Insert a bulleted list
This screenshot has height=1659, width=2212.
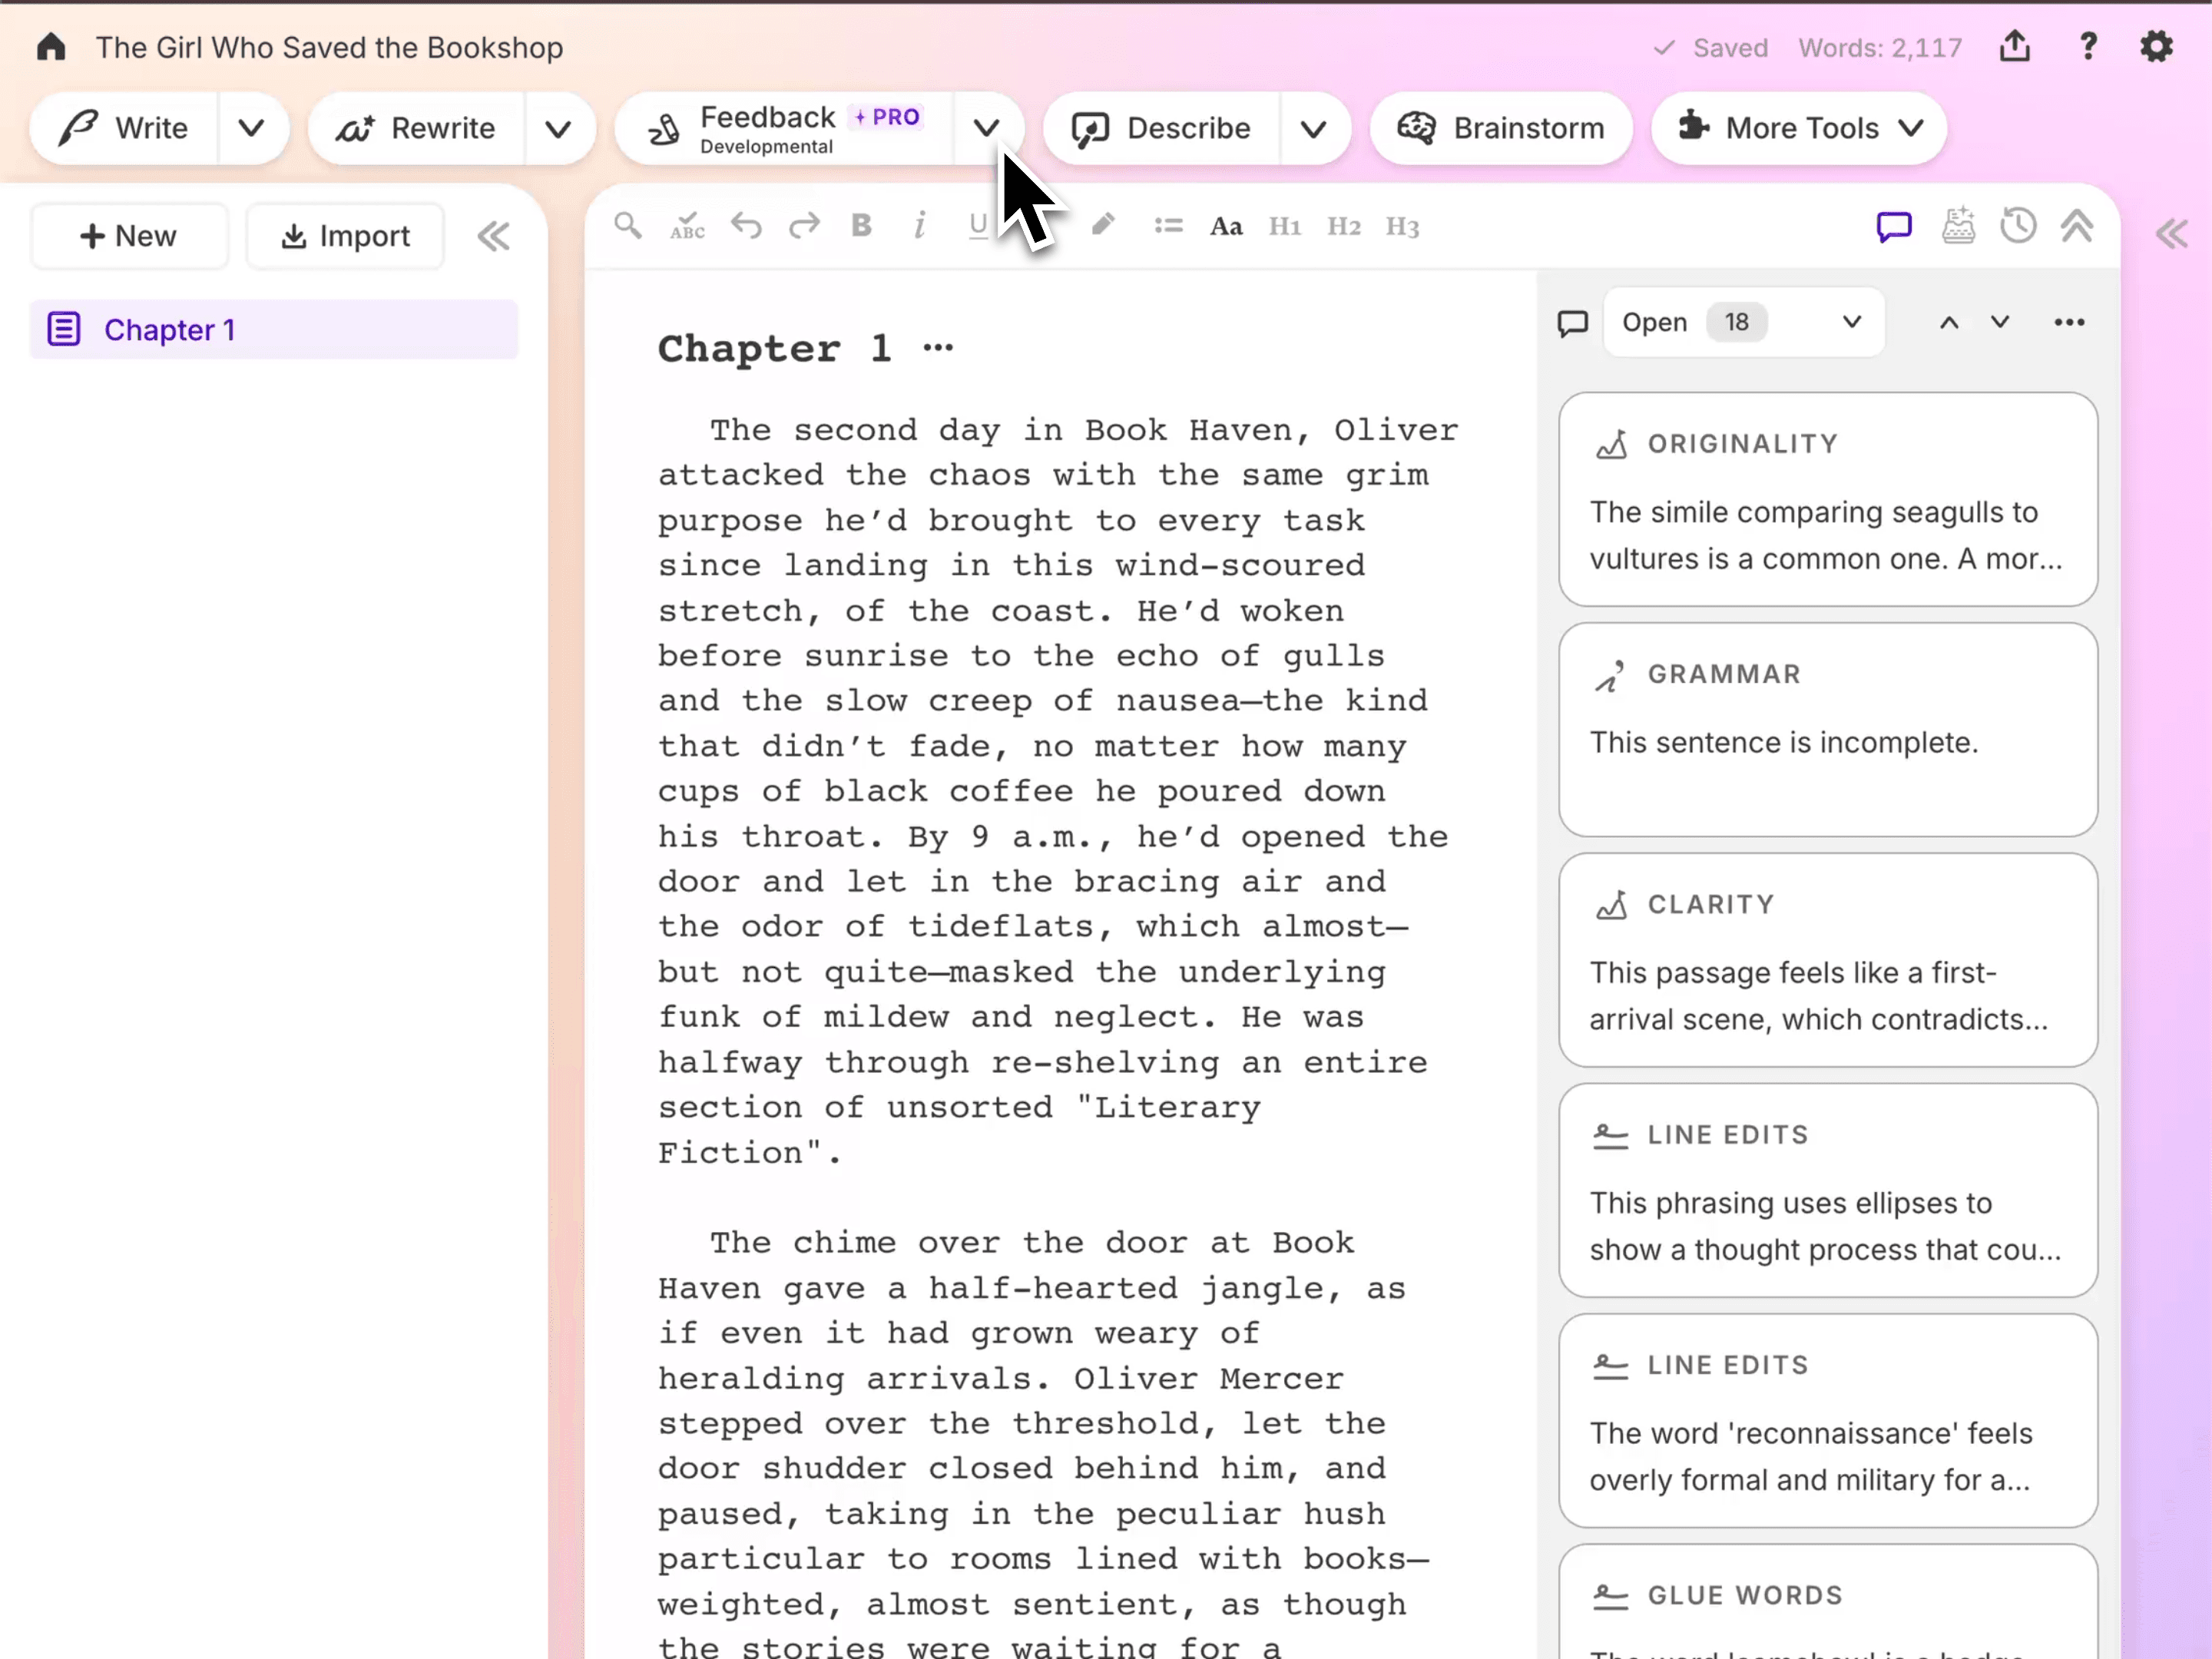tap(1168, 226)
